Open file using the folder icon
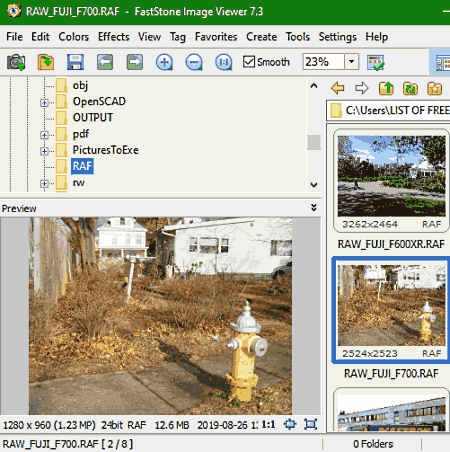The image size is (450, 452). click(46, 62)
